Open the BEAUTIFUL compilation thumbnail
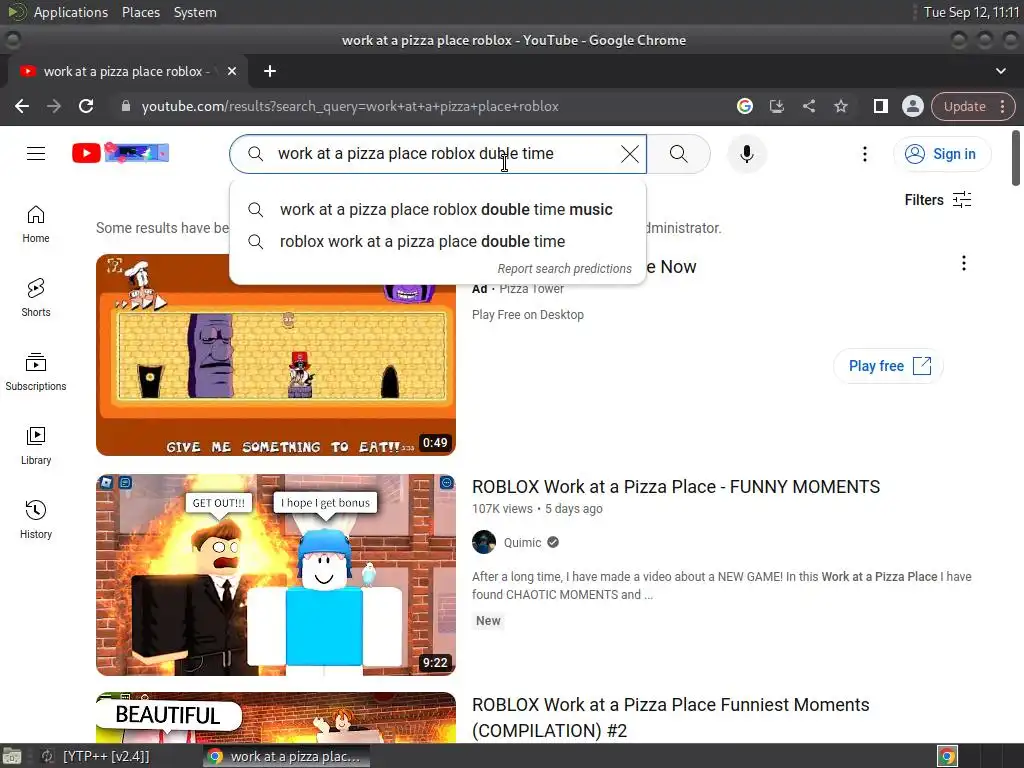Viewport: 1024px width, 768px height. (276, 717)
